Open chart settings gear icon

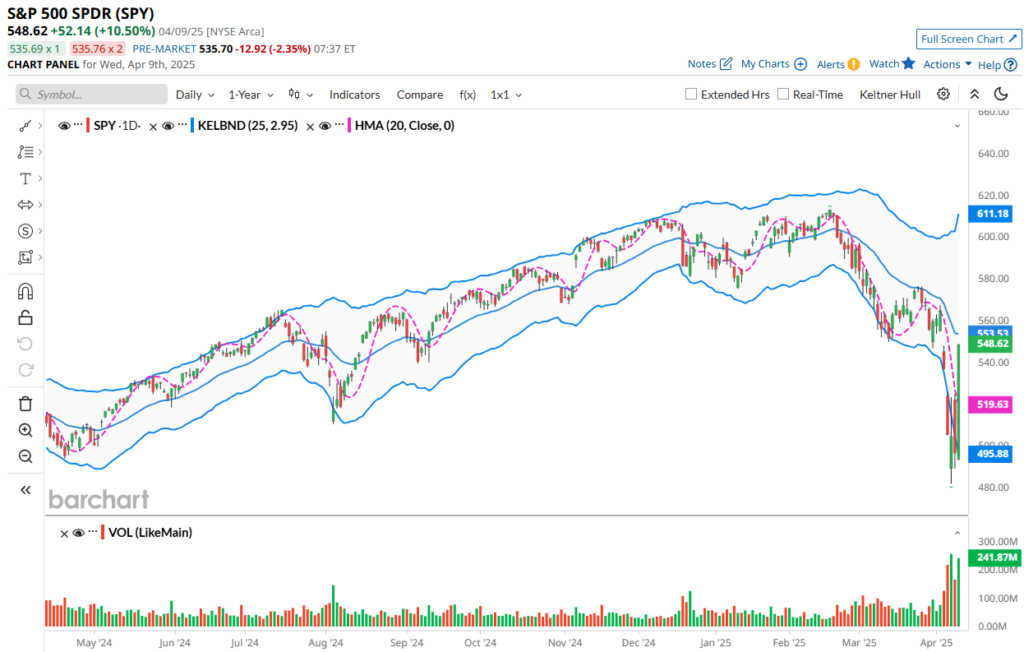943,94
